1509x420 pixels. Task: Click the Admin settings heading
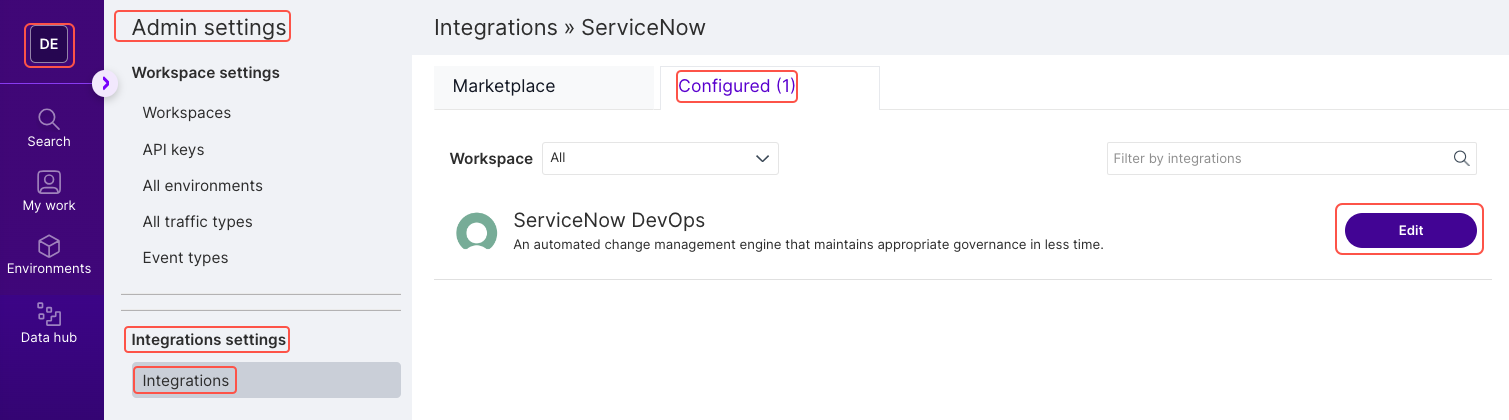(x=209, y=28)
